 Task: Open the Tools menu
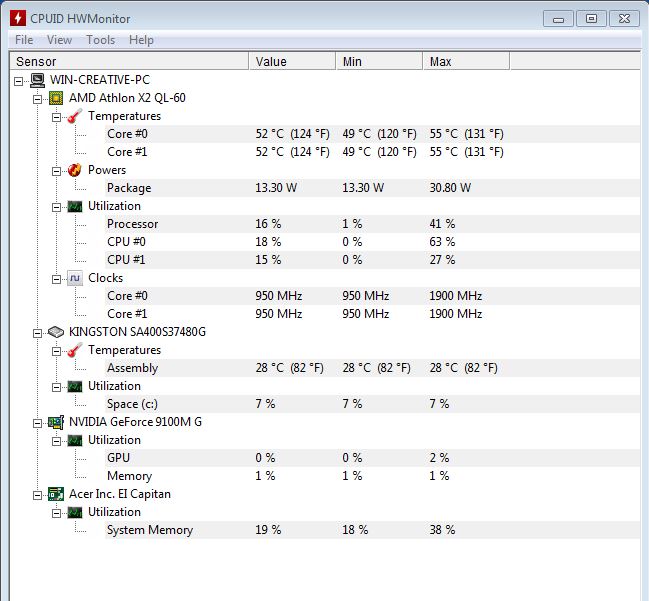[101, 40]
